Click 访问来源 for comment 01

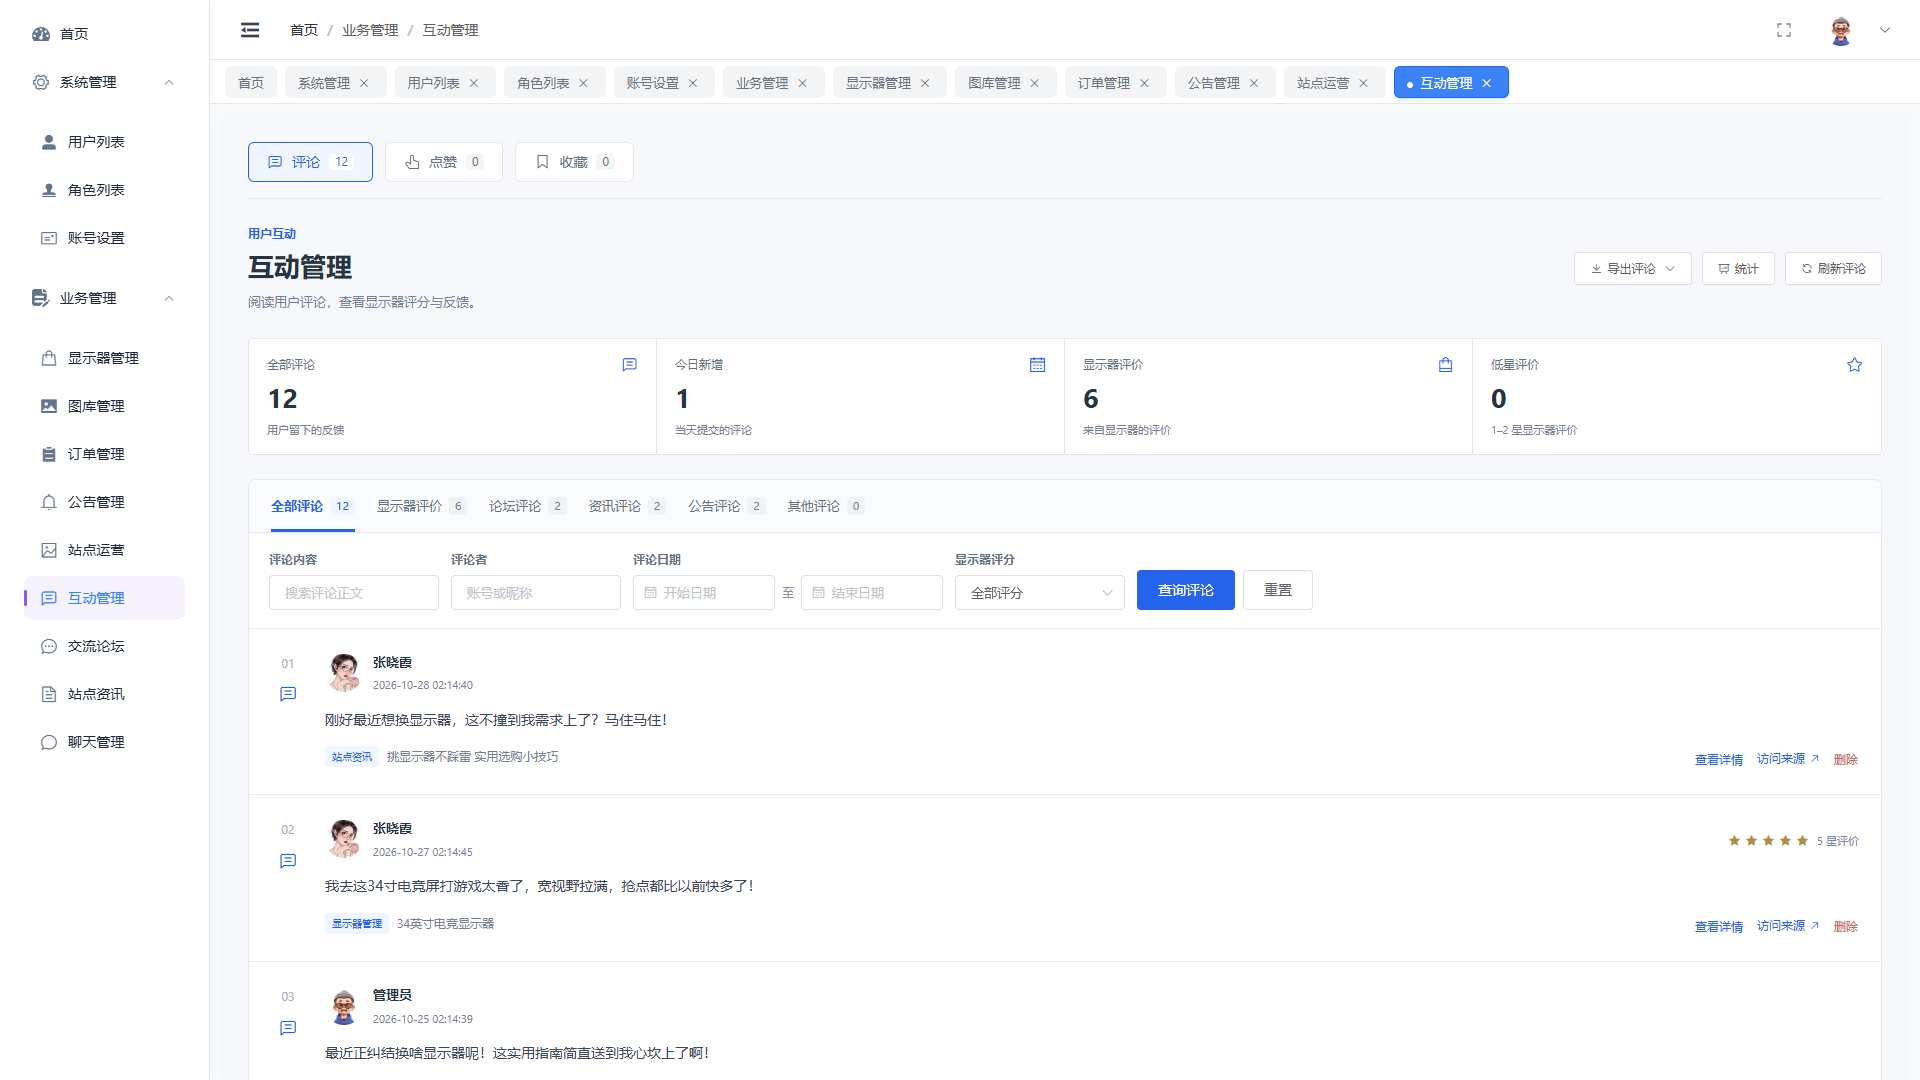(1788, 759)
